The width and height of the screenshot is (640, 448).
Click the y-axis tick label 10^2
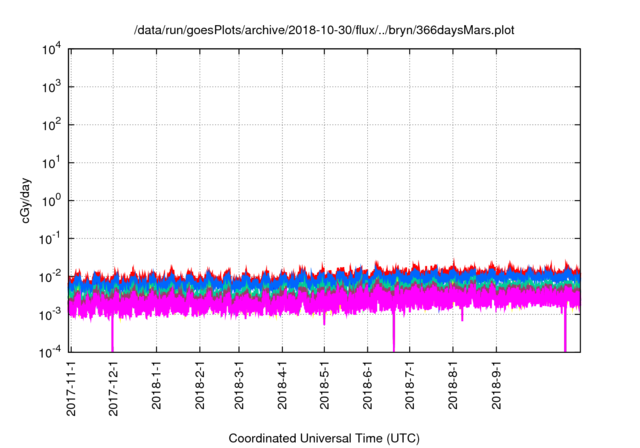51,125
